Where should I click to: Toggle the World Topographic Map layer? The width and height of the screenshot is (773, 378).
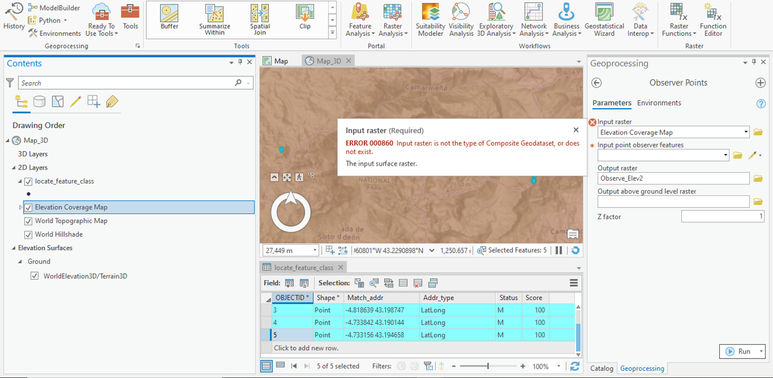[x=29, y=221]
